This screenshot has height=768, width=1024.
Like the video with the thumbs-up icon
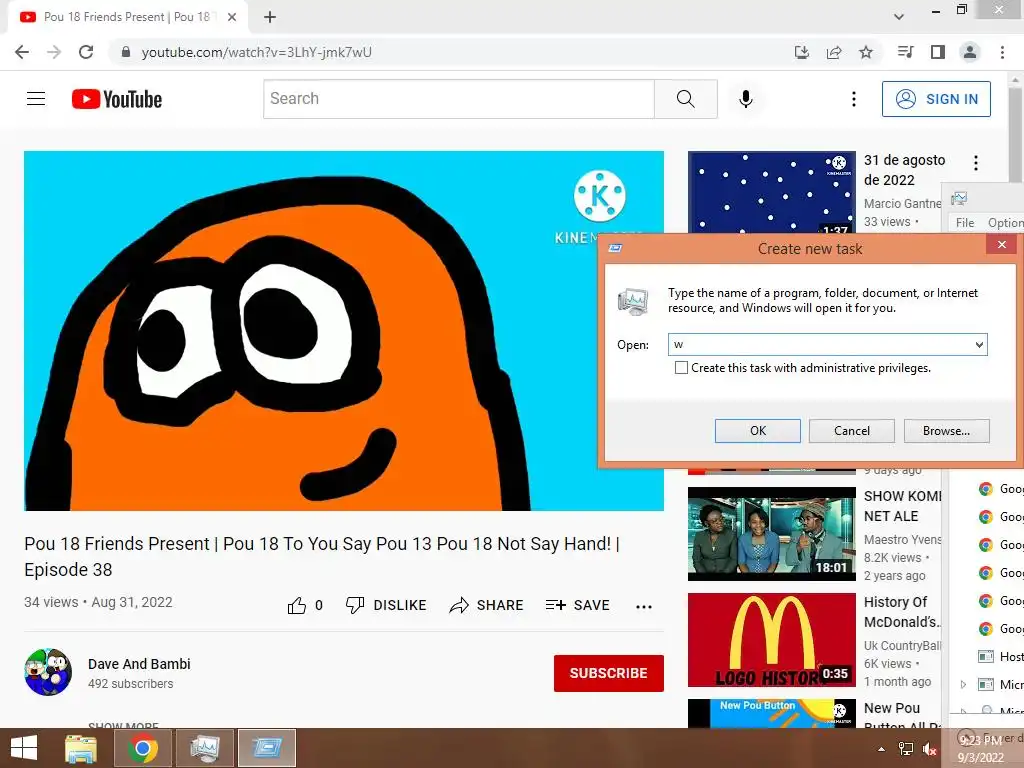pyautogui.click(x=297, y=605)
